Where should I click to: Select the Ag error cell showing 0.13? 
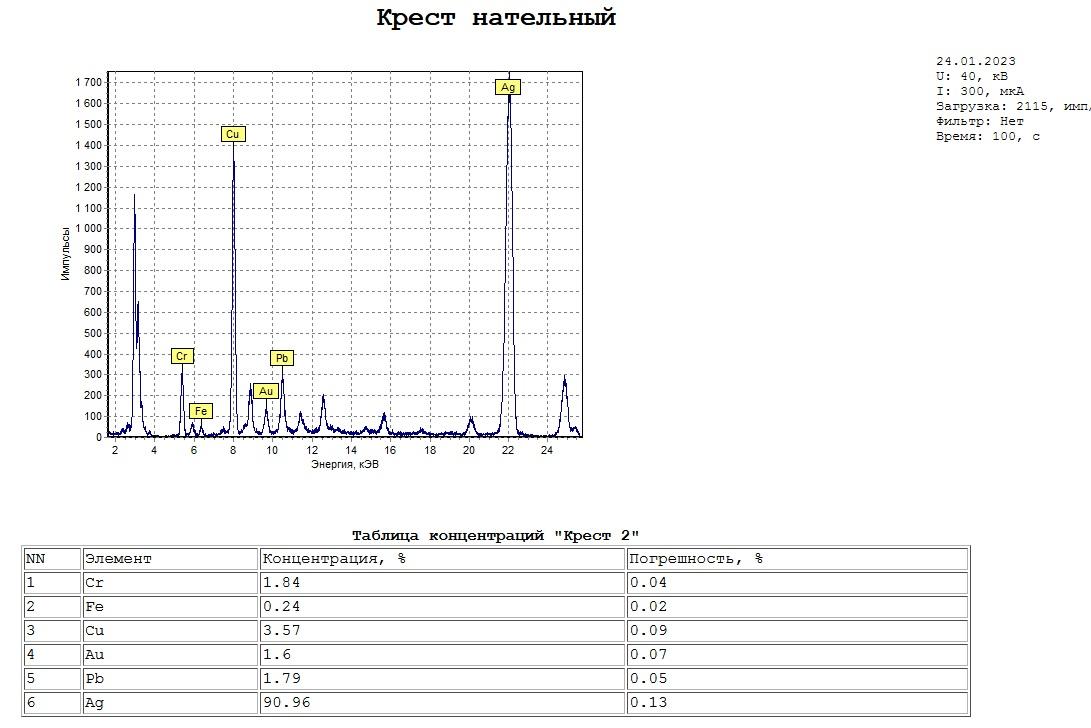(x=648, y=703)
